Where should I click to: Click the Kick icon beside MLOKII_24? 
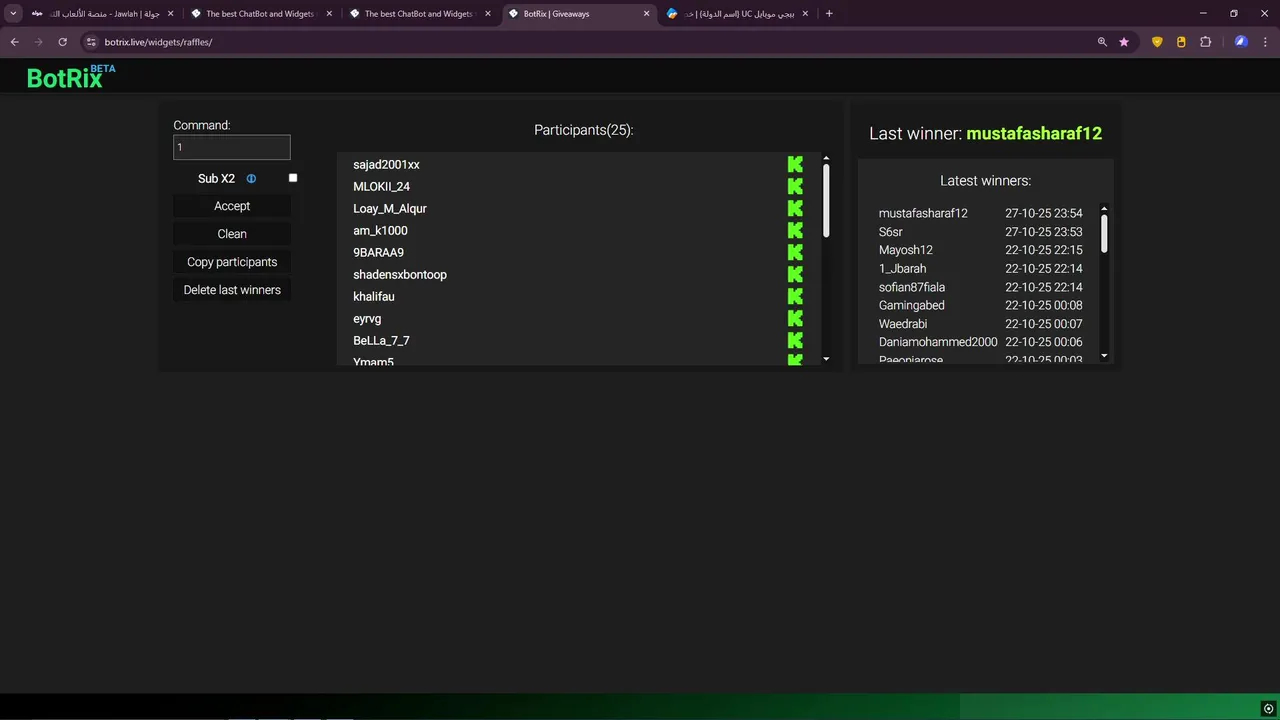pos(795,186)
